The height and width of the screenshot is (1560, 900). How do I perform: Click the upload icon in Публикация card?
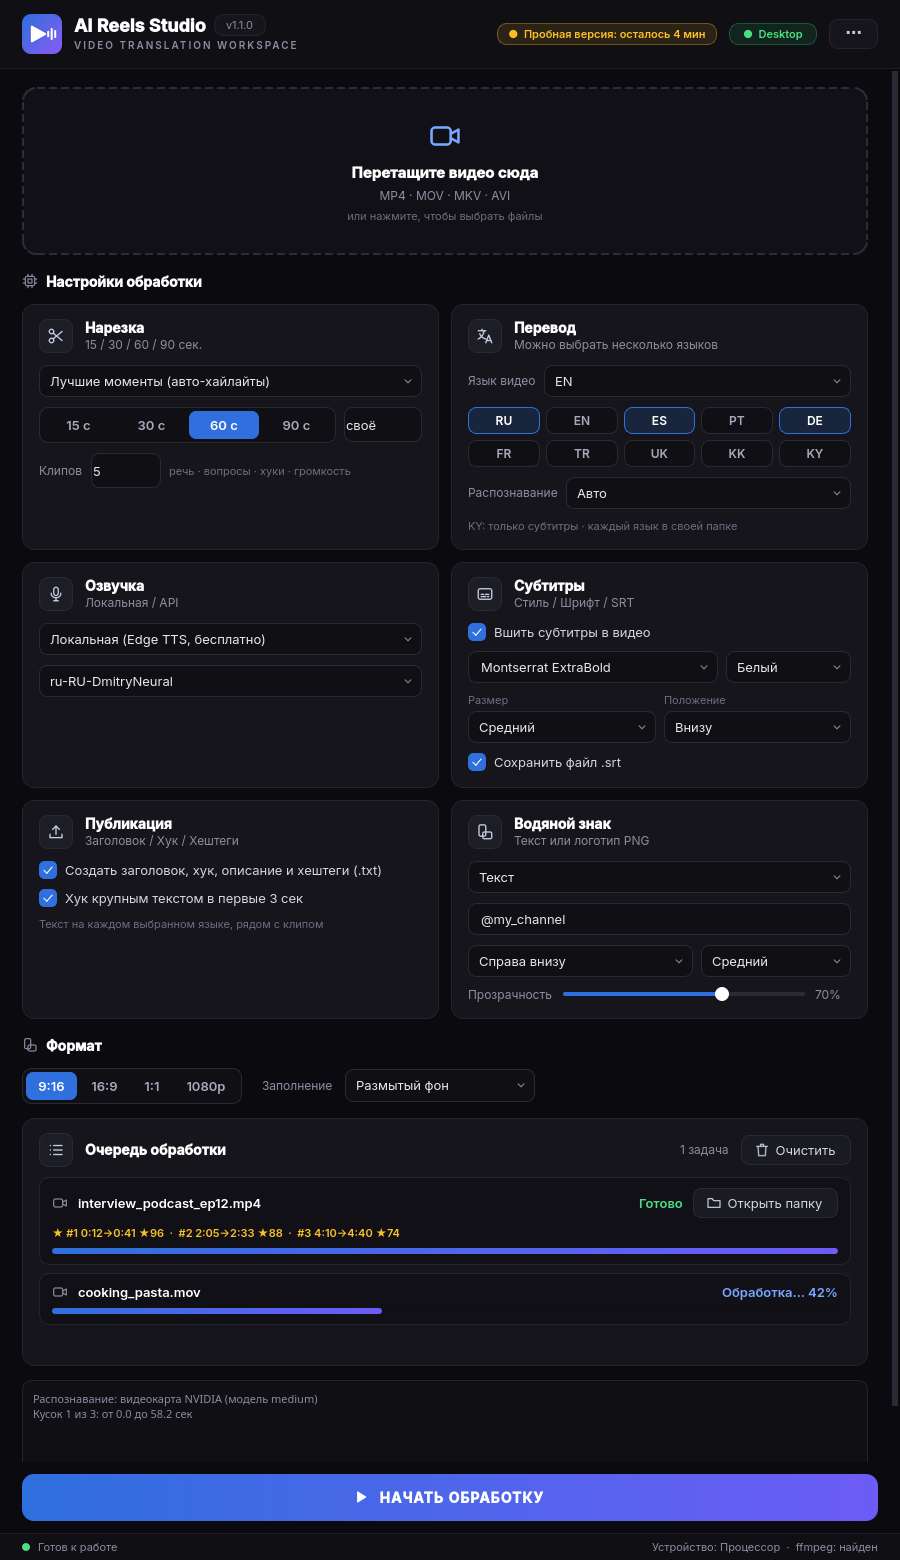click(x=56, y=832)
